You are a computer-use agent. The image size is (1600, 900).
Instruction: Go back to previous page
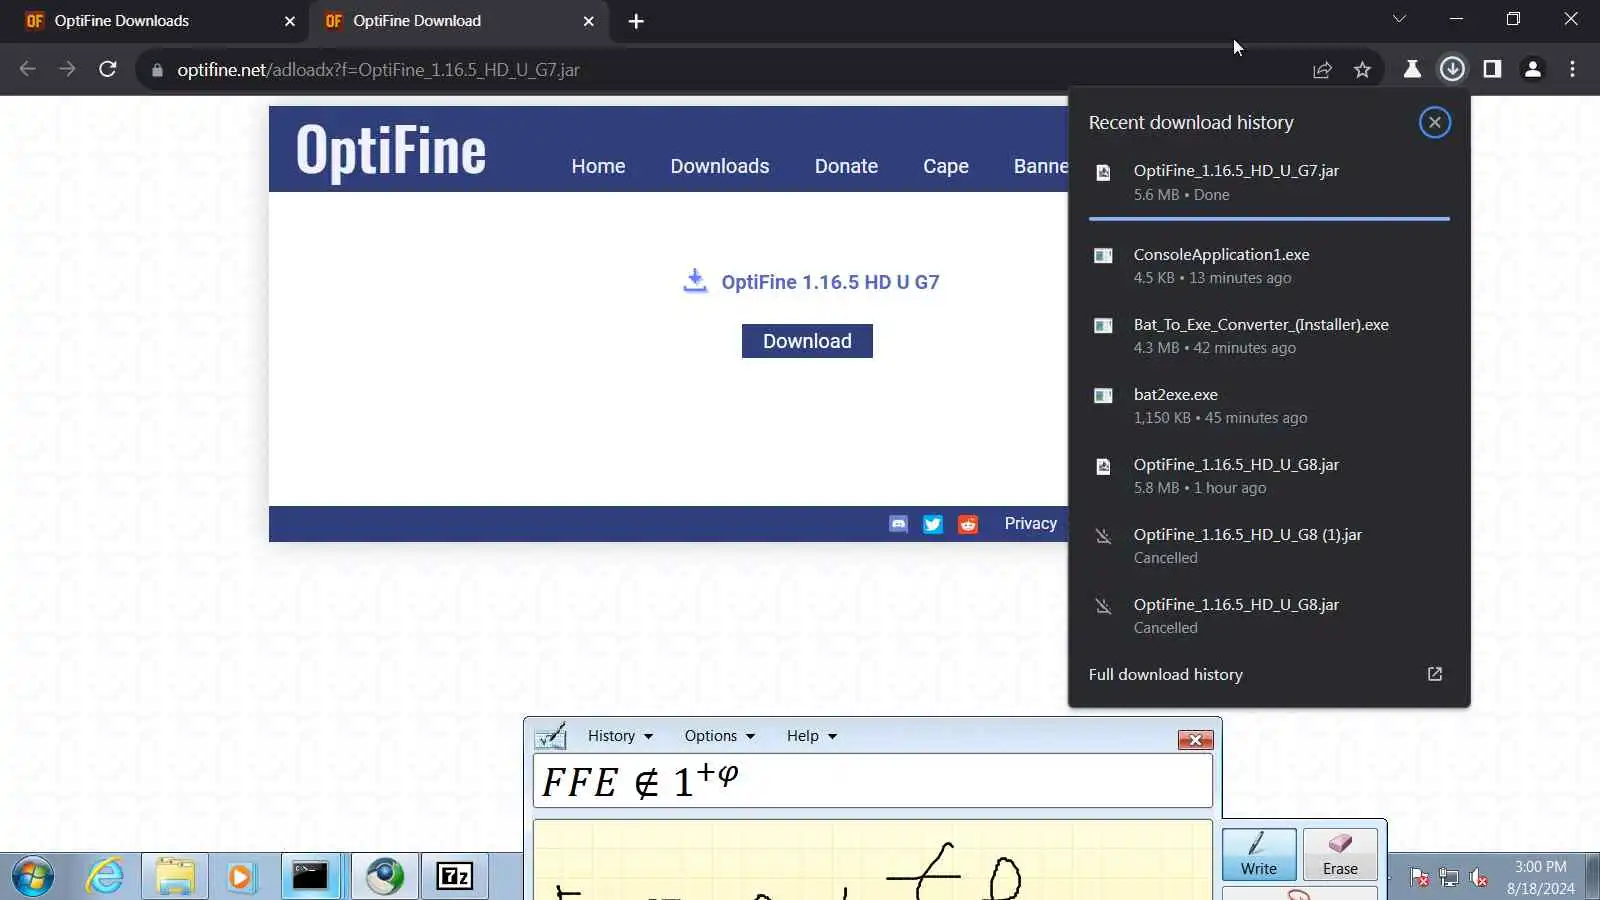(x=27, y=69)
